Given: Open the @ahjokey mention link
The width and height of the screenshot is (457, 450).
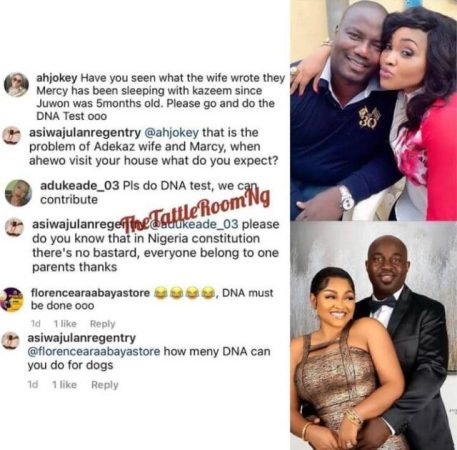Looking at the screenshot, I should (x=171, y=132).
